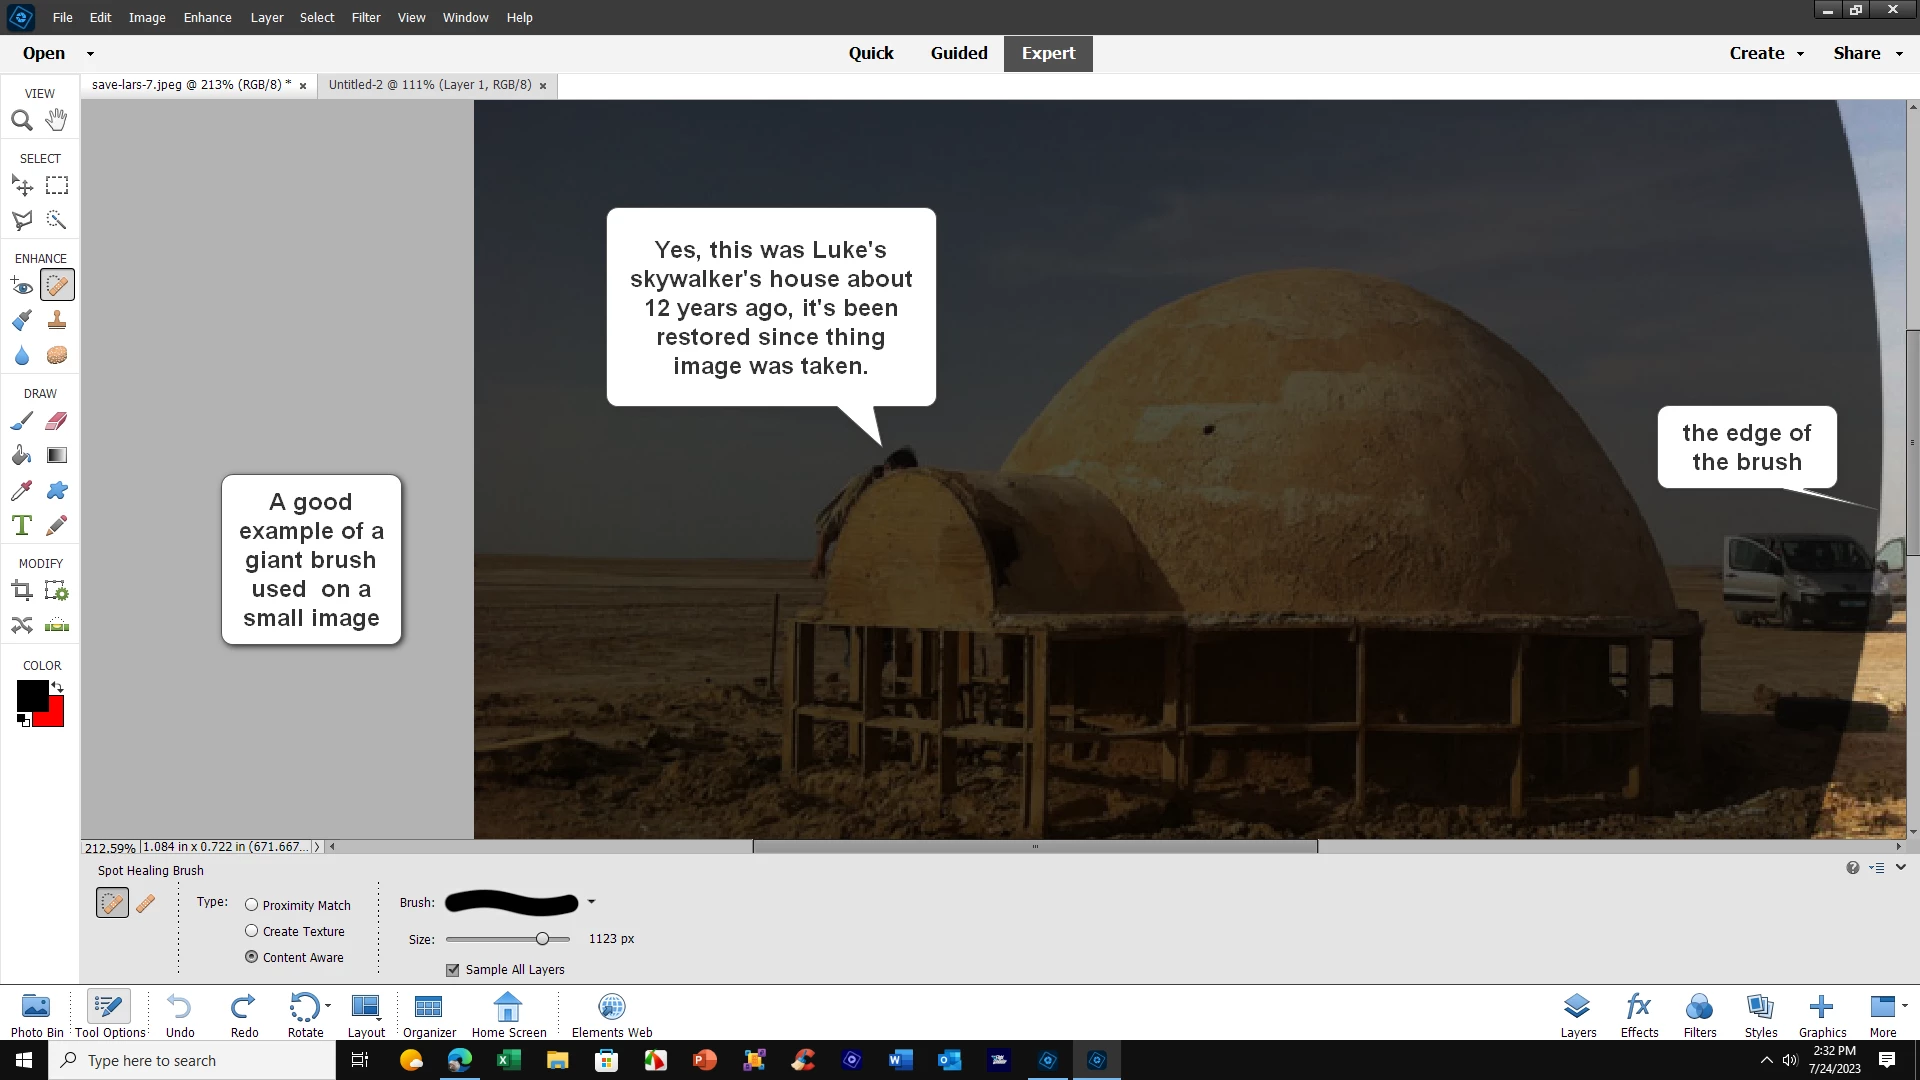
Task: Uncheck Sample All Layers
Action: point(453,970)
